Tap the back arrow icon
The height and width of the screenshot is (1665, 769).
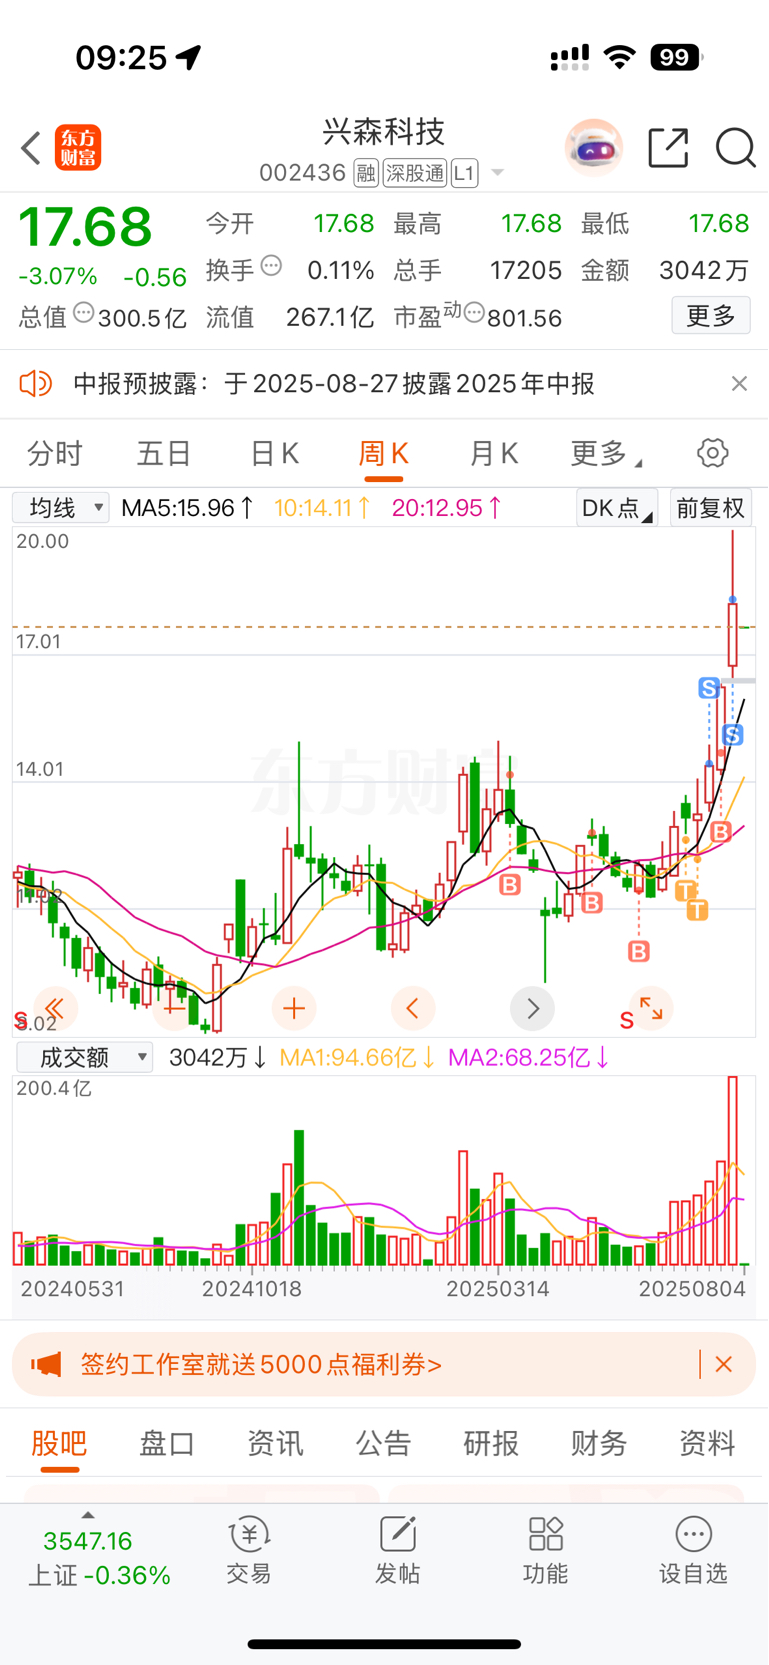click(31, 148)
